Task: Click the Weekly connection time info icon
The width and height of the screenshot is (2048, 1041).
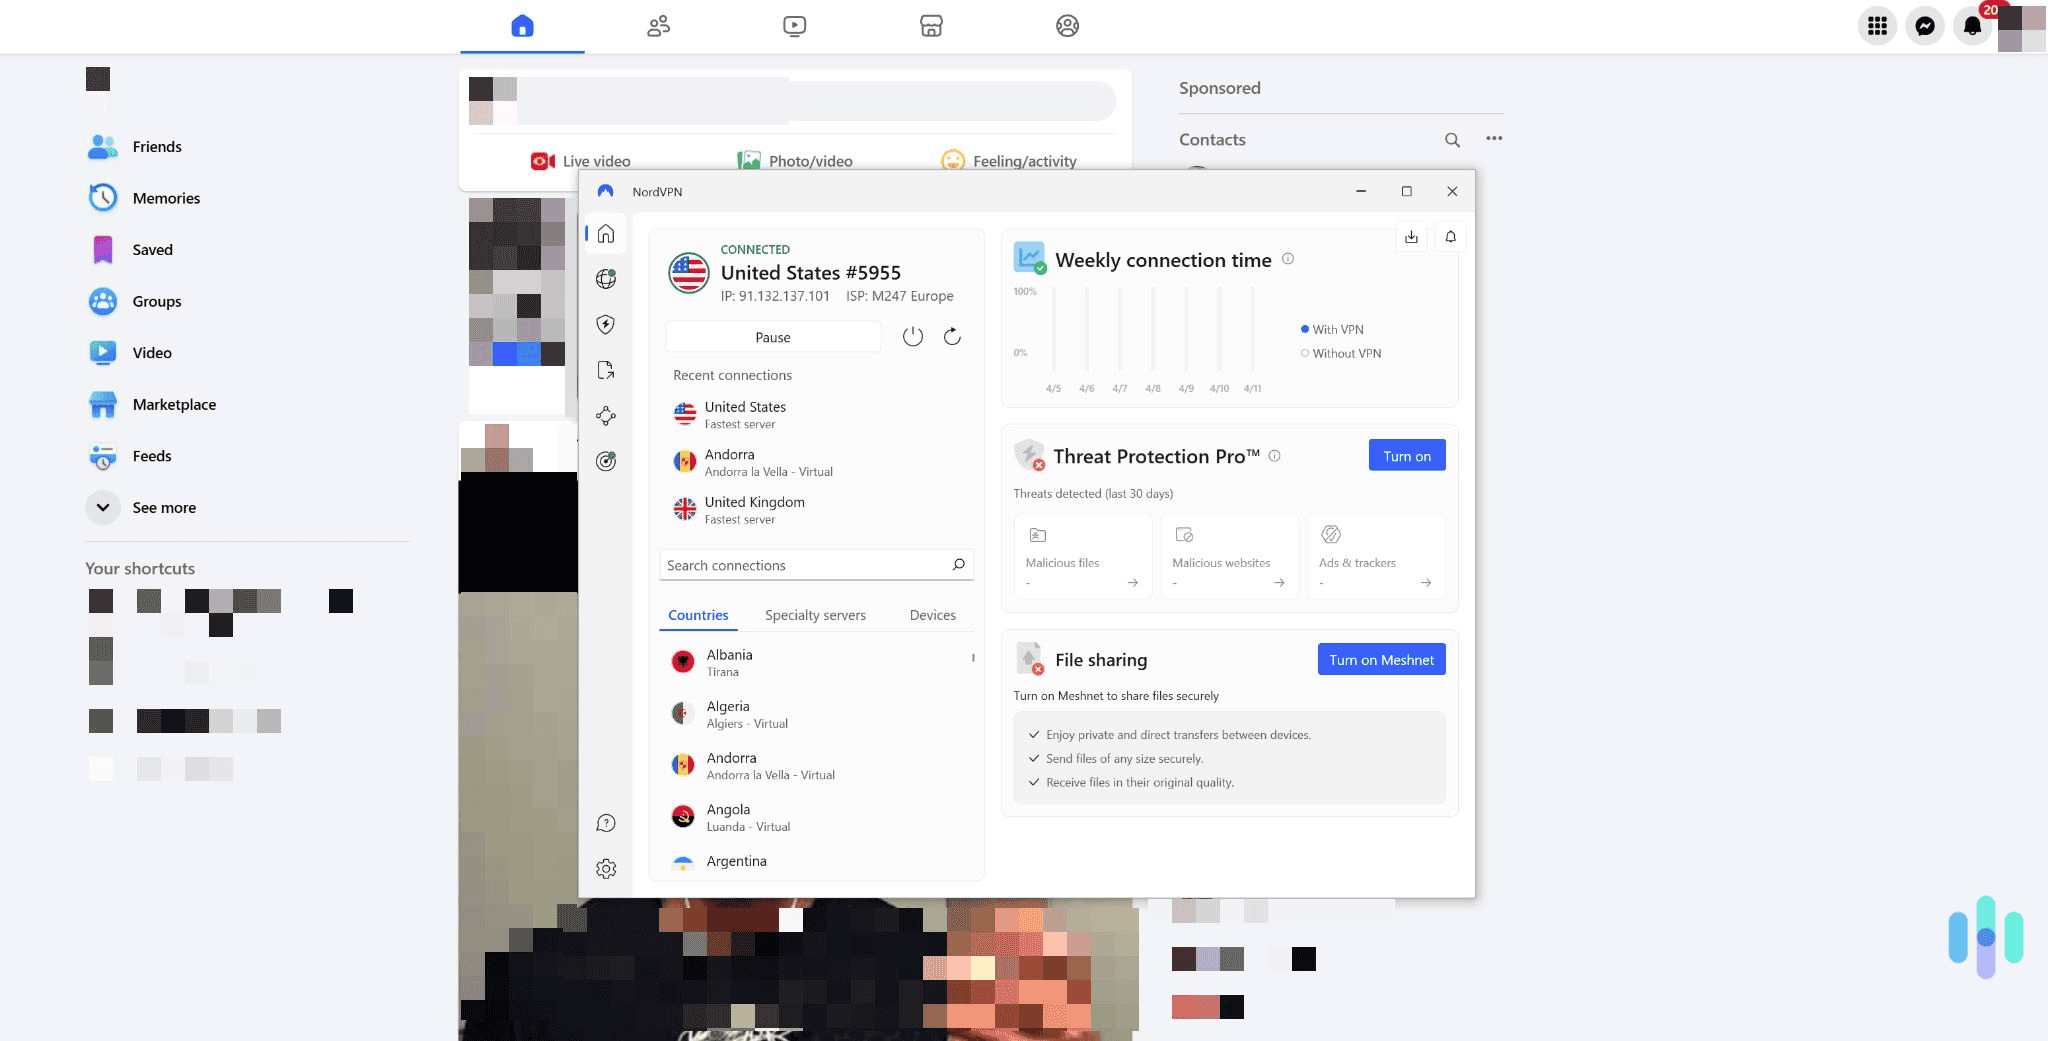Action: tap(1288, 258)
